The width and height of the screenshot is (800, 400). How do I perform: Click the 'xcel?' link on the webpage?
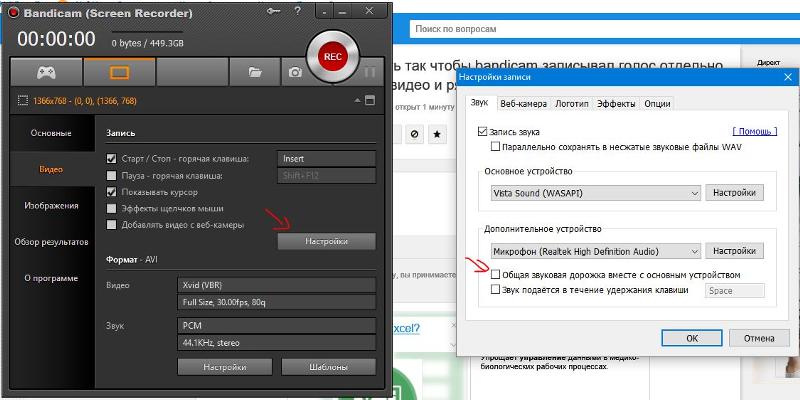point(406,328)
